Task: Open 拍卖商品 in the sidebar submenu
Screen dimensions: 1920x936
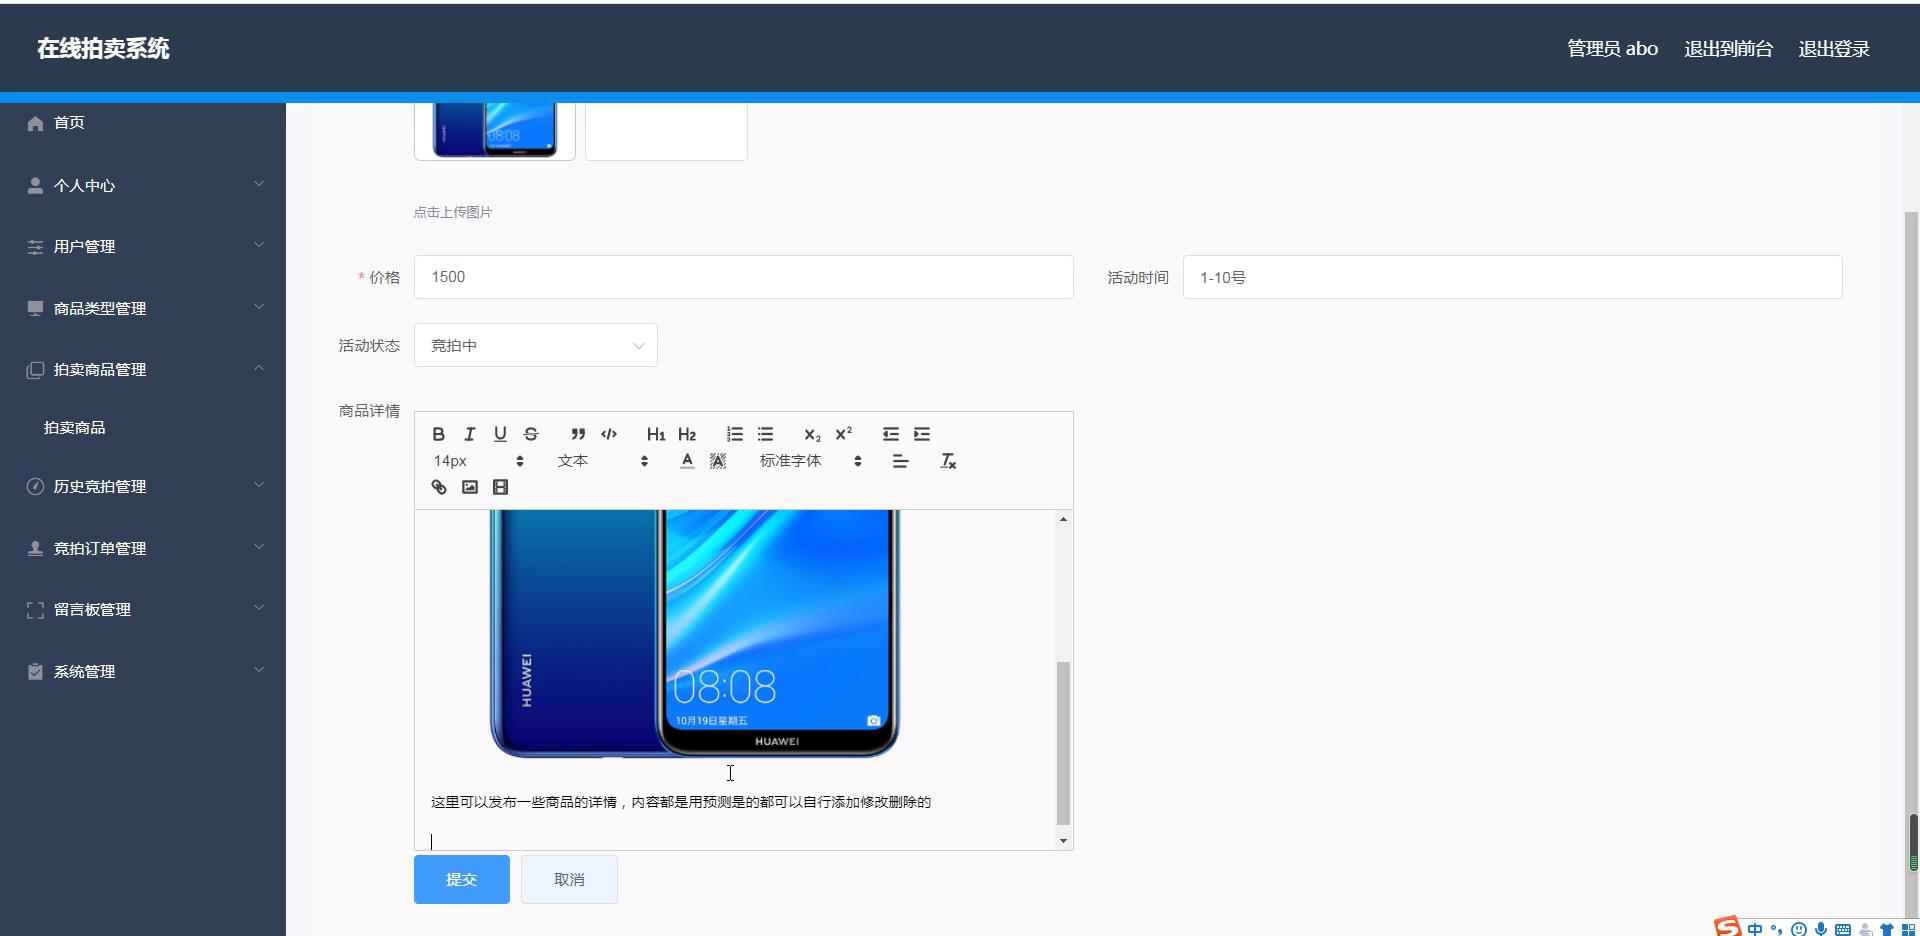Action: 75,428
